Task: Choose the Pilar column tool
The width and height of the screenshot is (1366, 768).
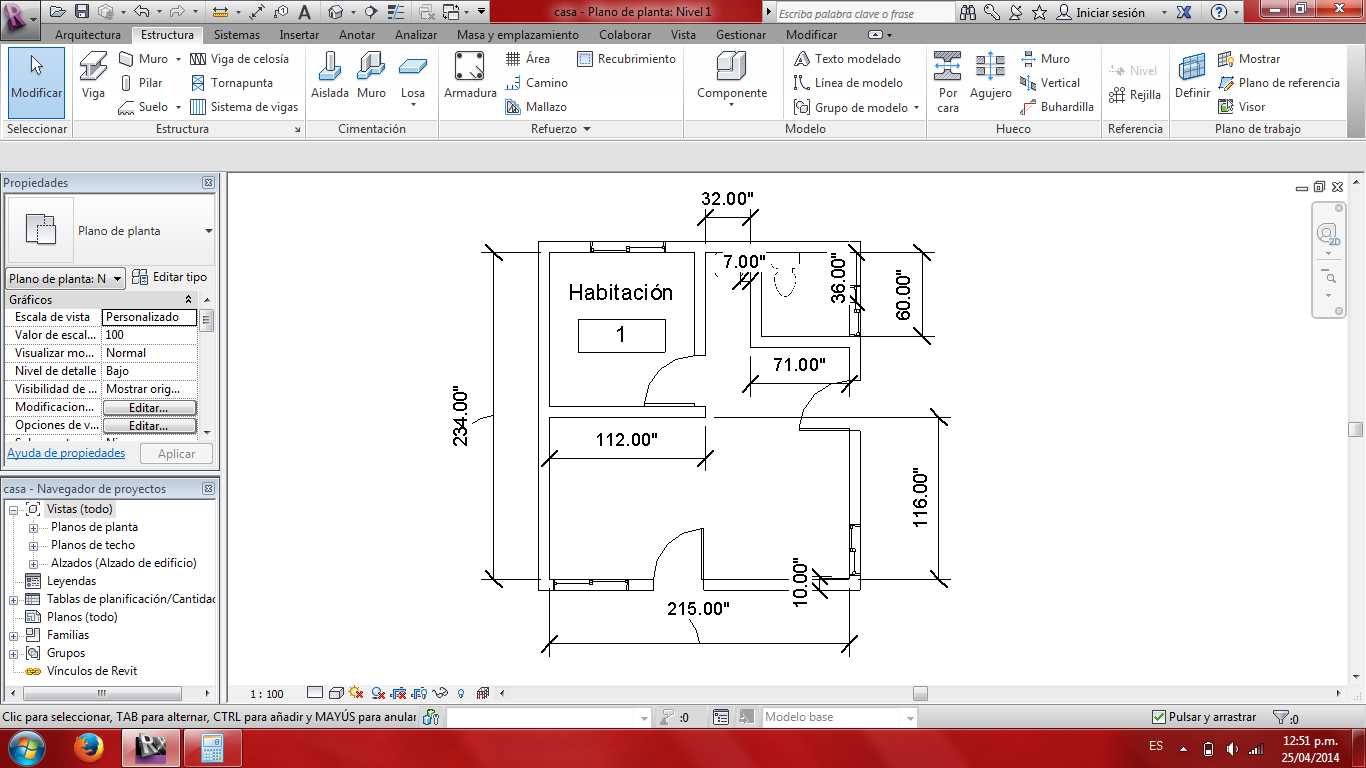Action: (x=140, y=83)
